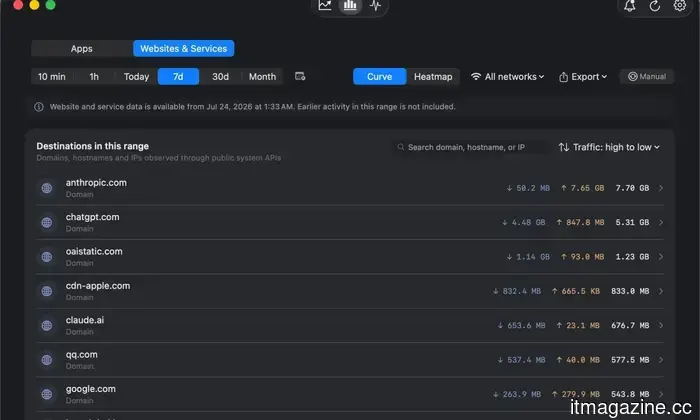Click the refresh icon
Viewport: 700px width, 420px height.
654,6
